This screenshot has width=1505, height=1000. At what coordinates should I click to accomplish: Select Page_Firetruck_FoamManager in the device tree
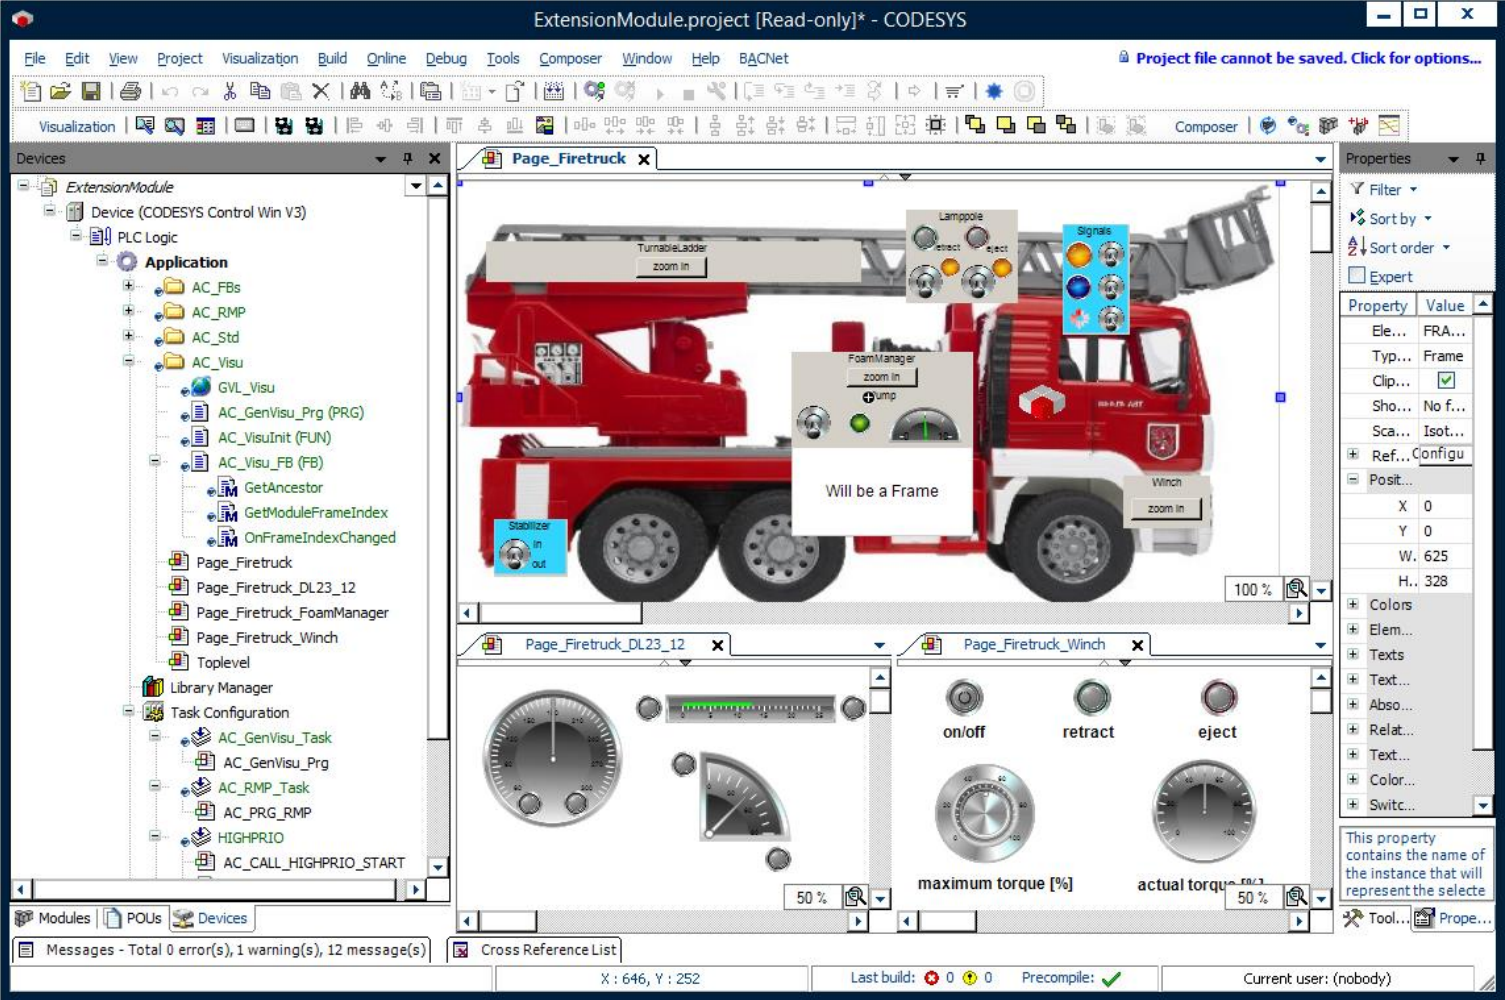click(x=292, y=612)
